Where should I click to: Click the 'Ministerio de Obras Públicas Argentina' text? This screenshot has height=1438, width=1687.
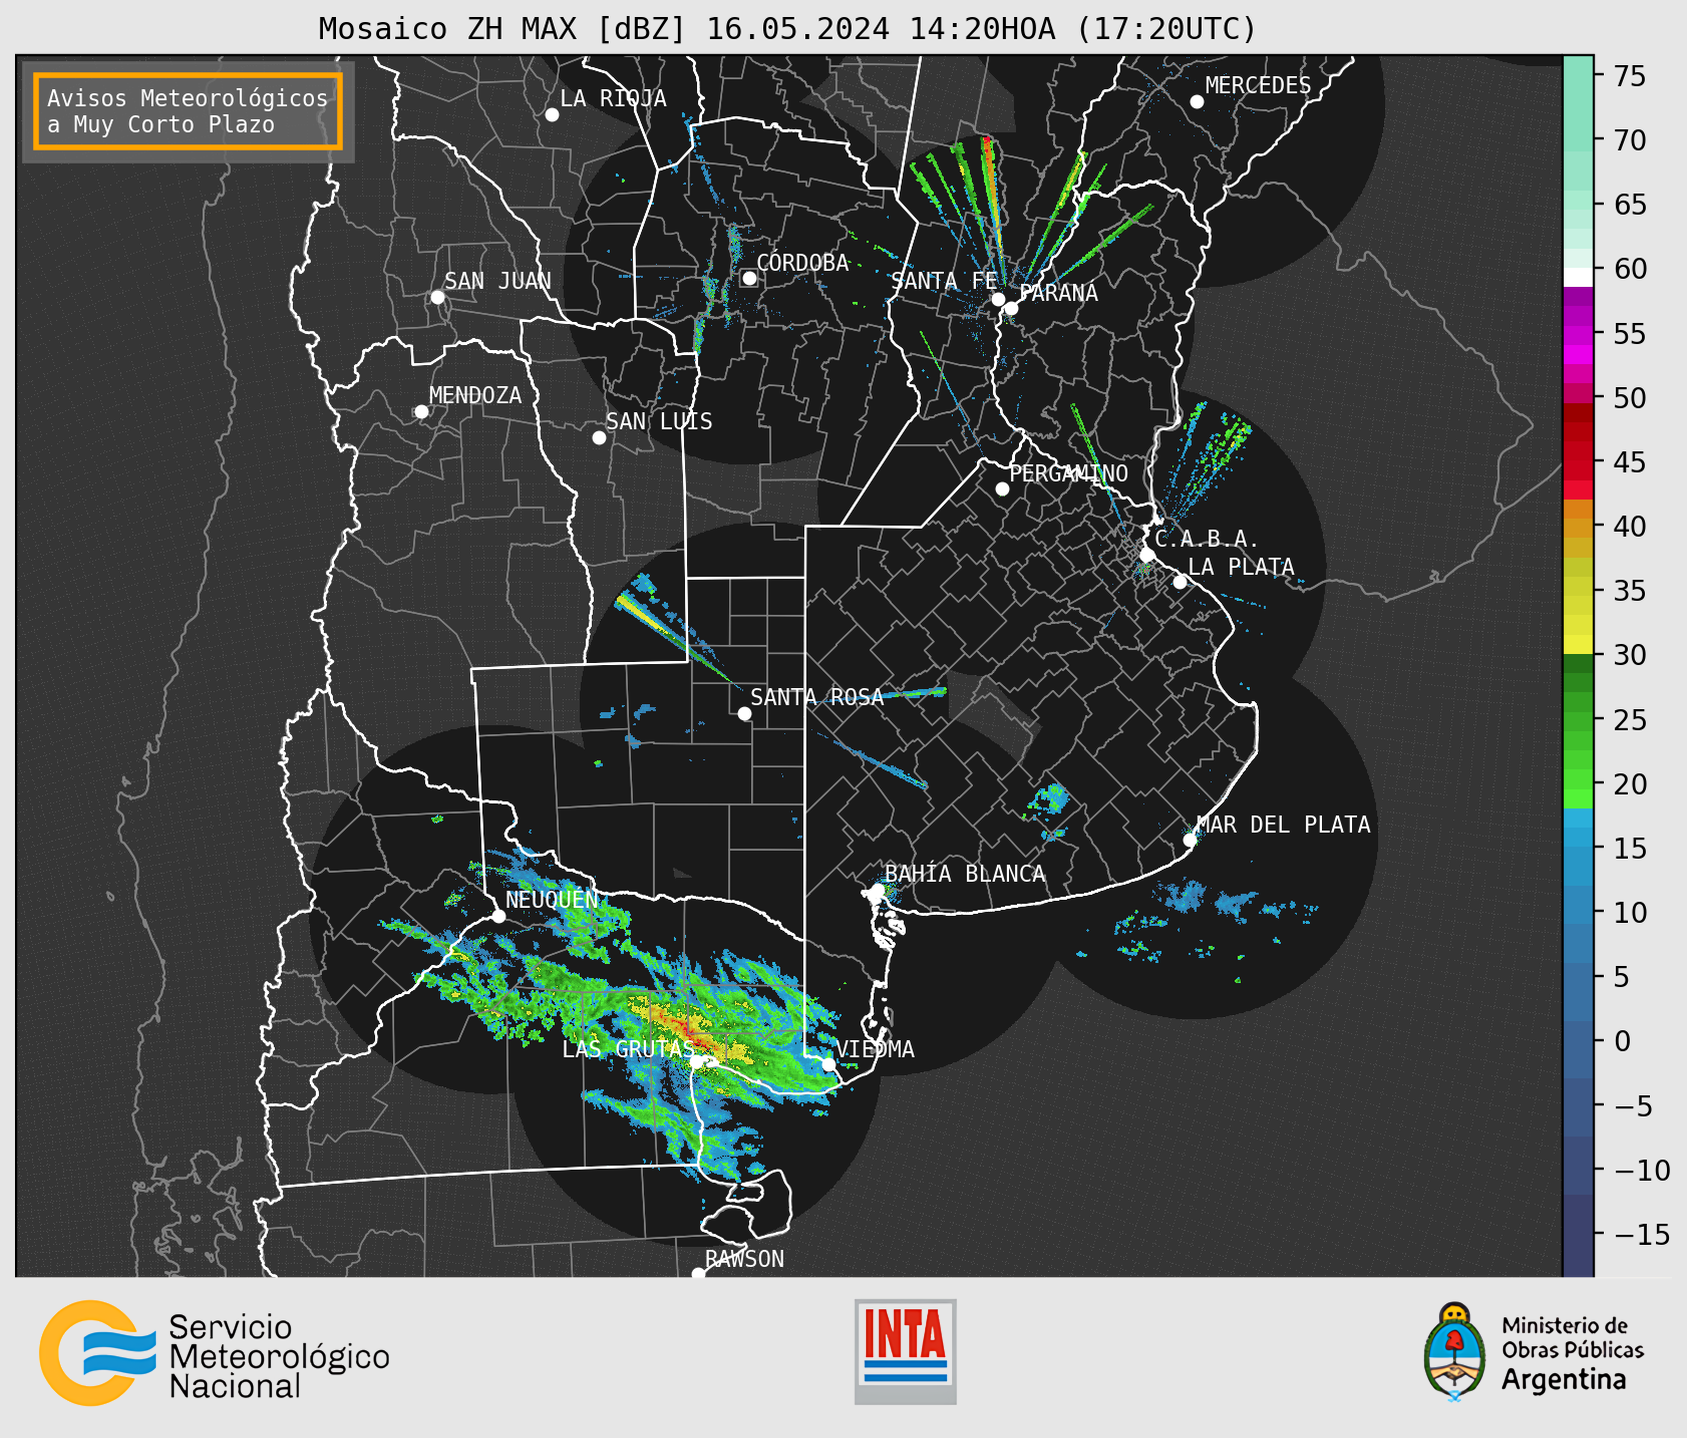coord(1572,1353)
